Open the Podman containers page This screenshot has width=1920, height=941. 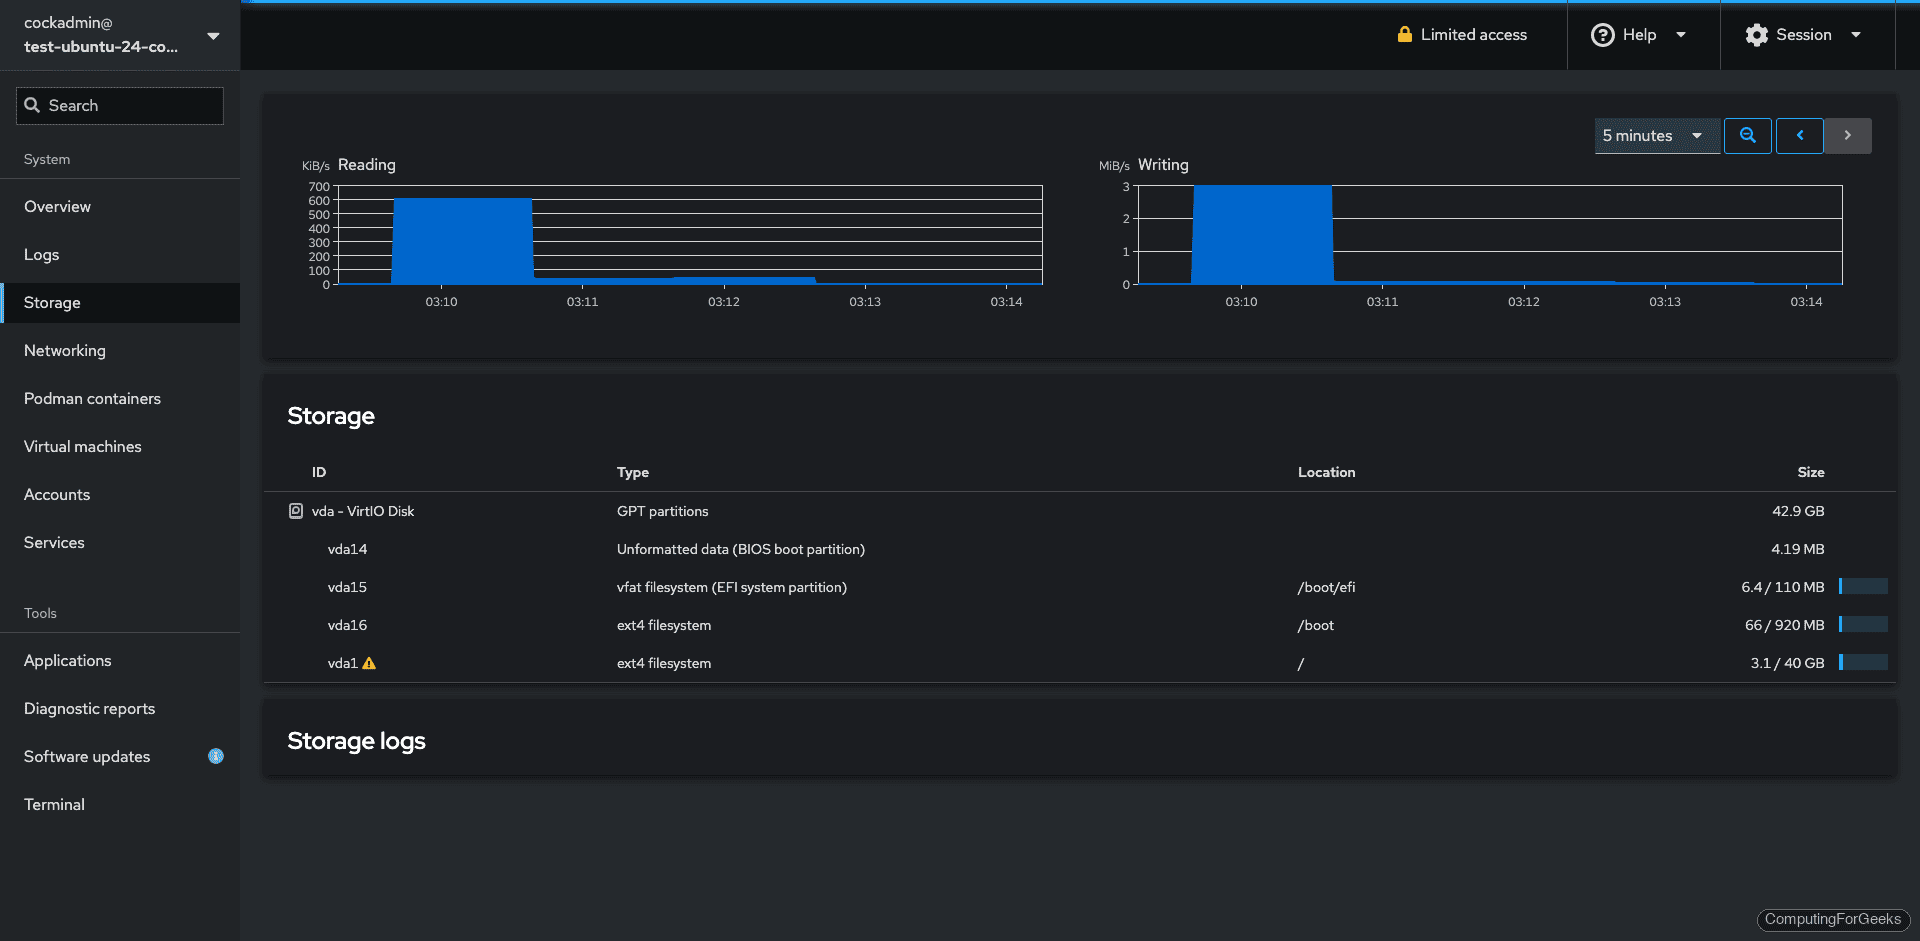tap(92, 398)
